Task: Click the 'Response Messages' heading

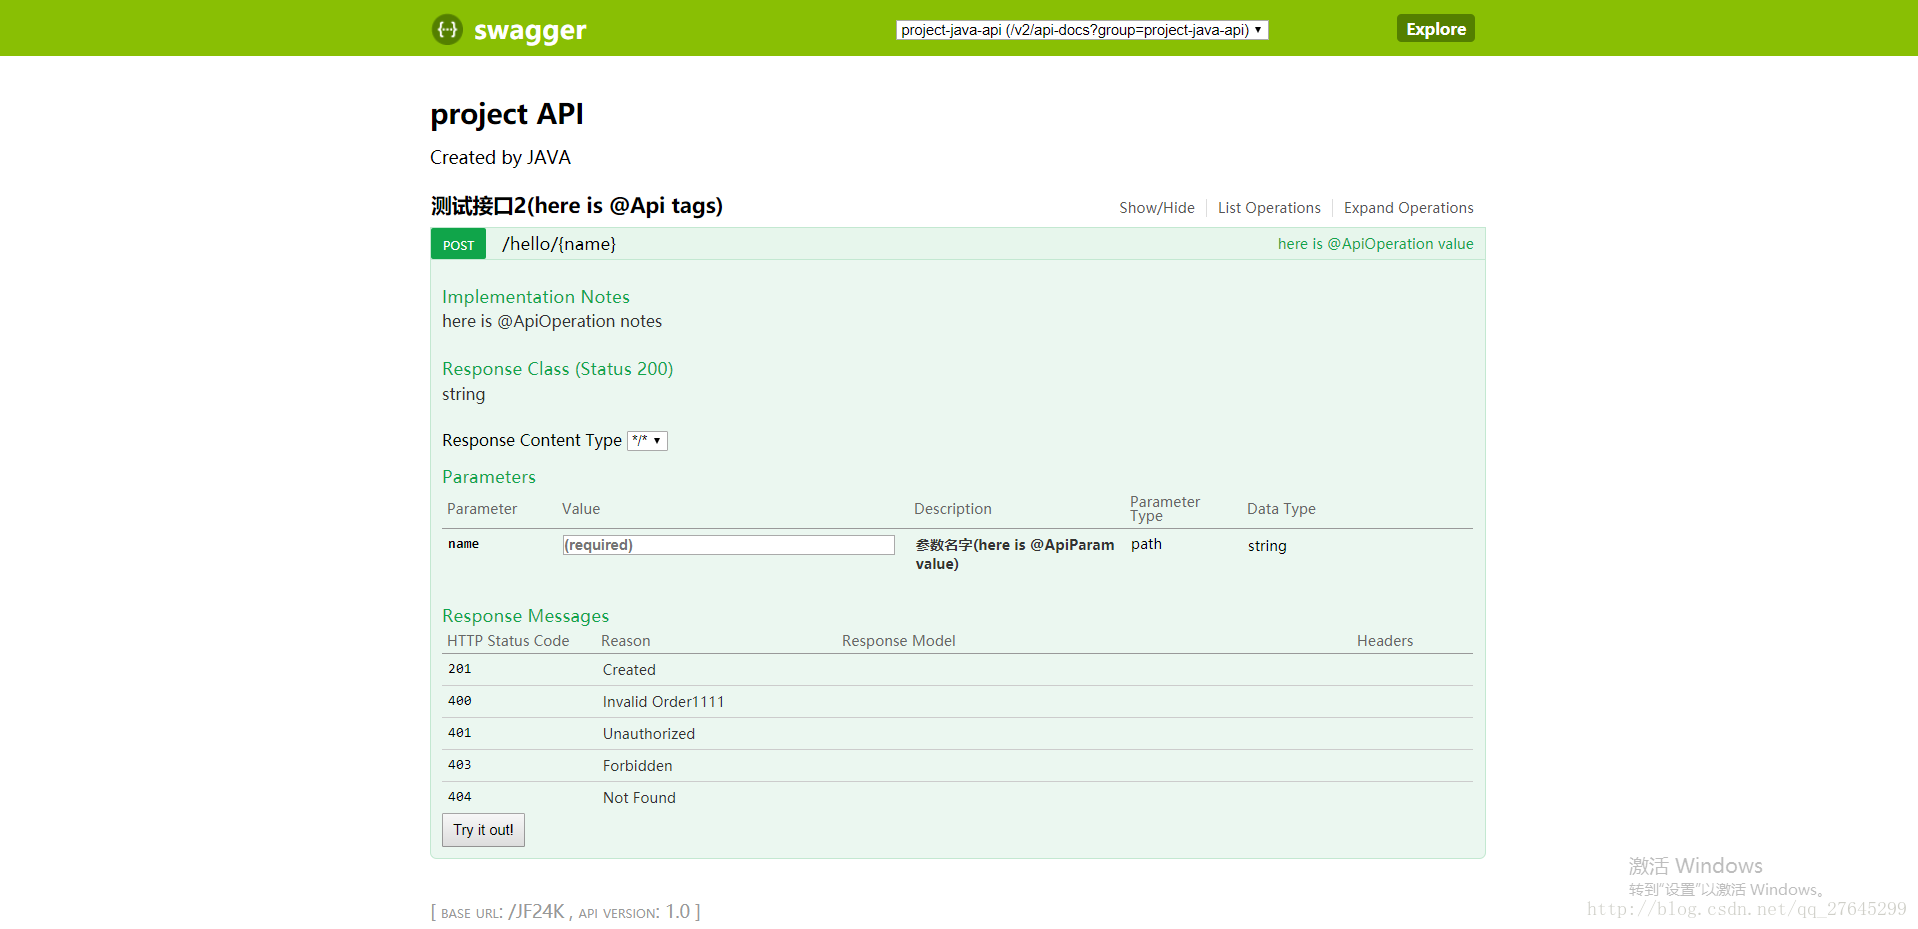Action: 526,616
